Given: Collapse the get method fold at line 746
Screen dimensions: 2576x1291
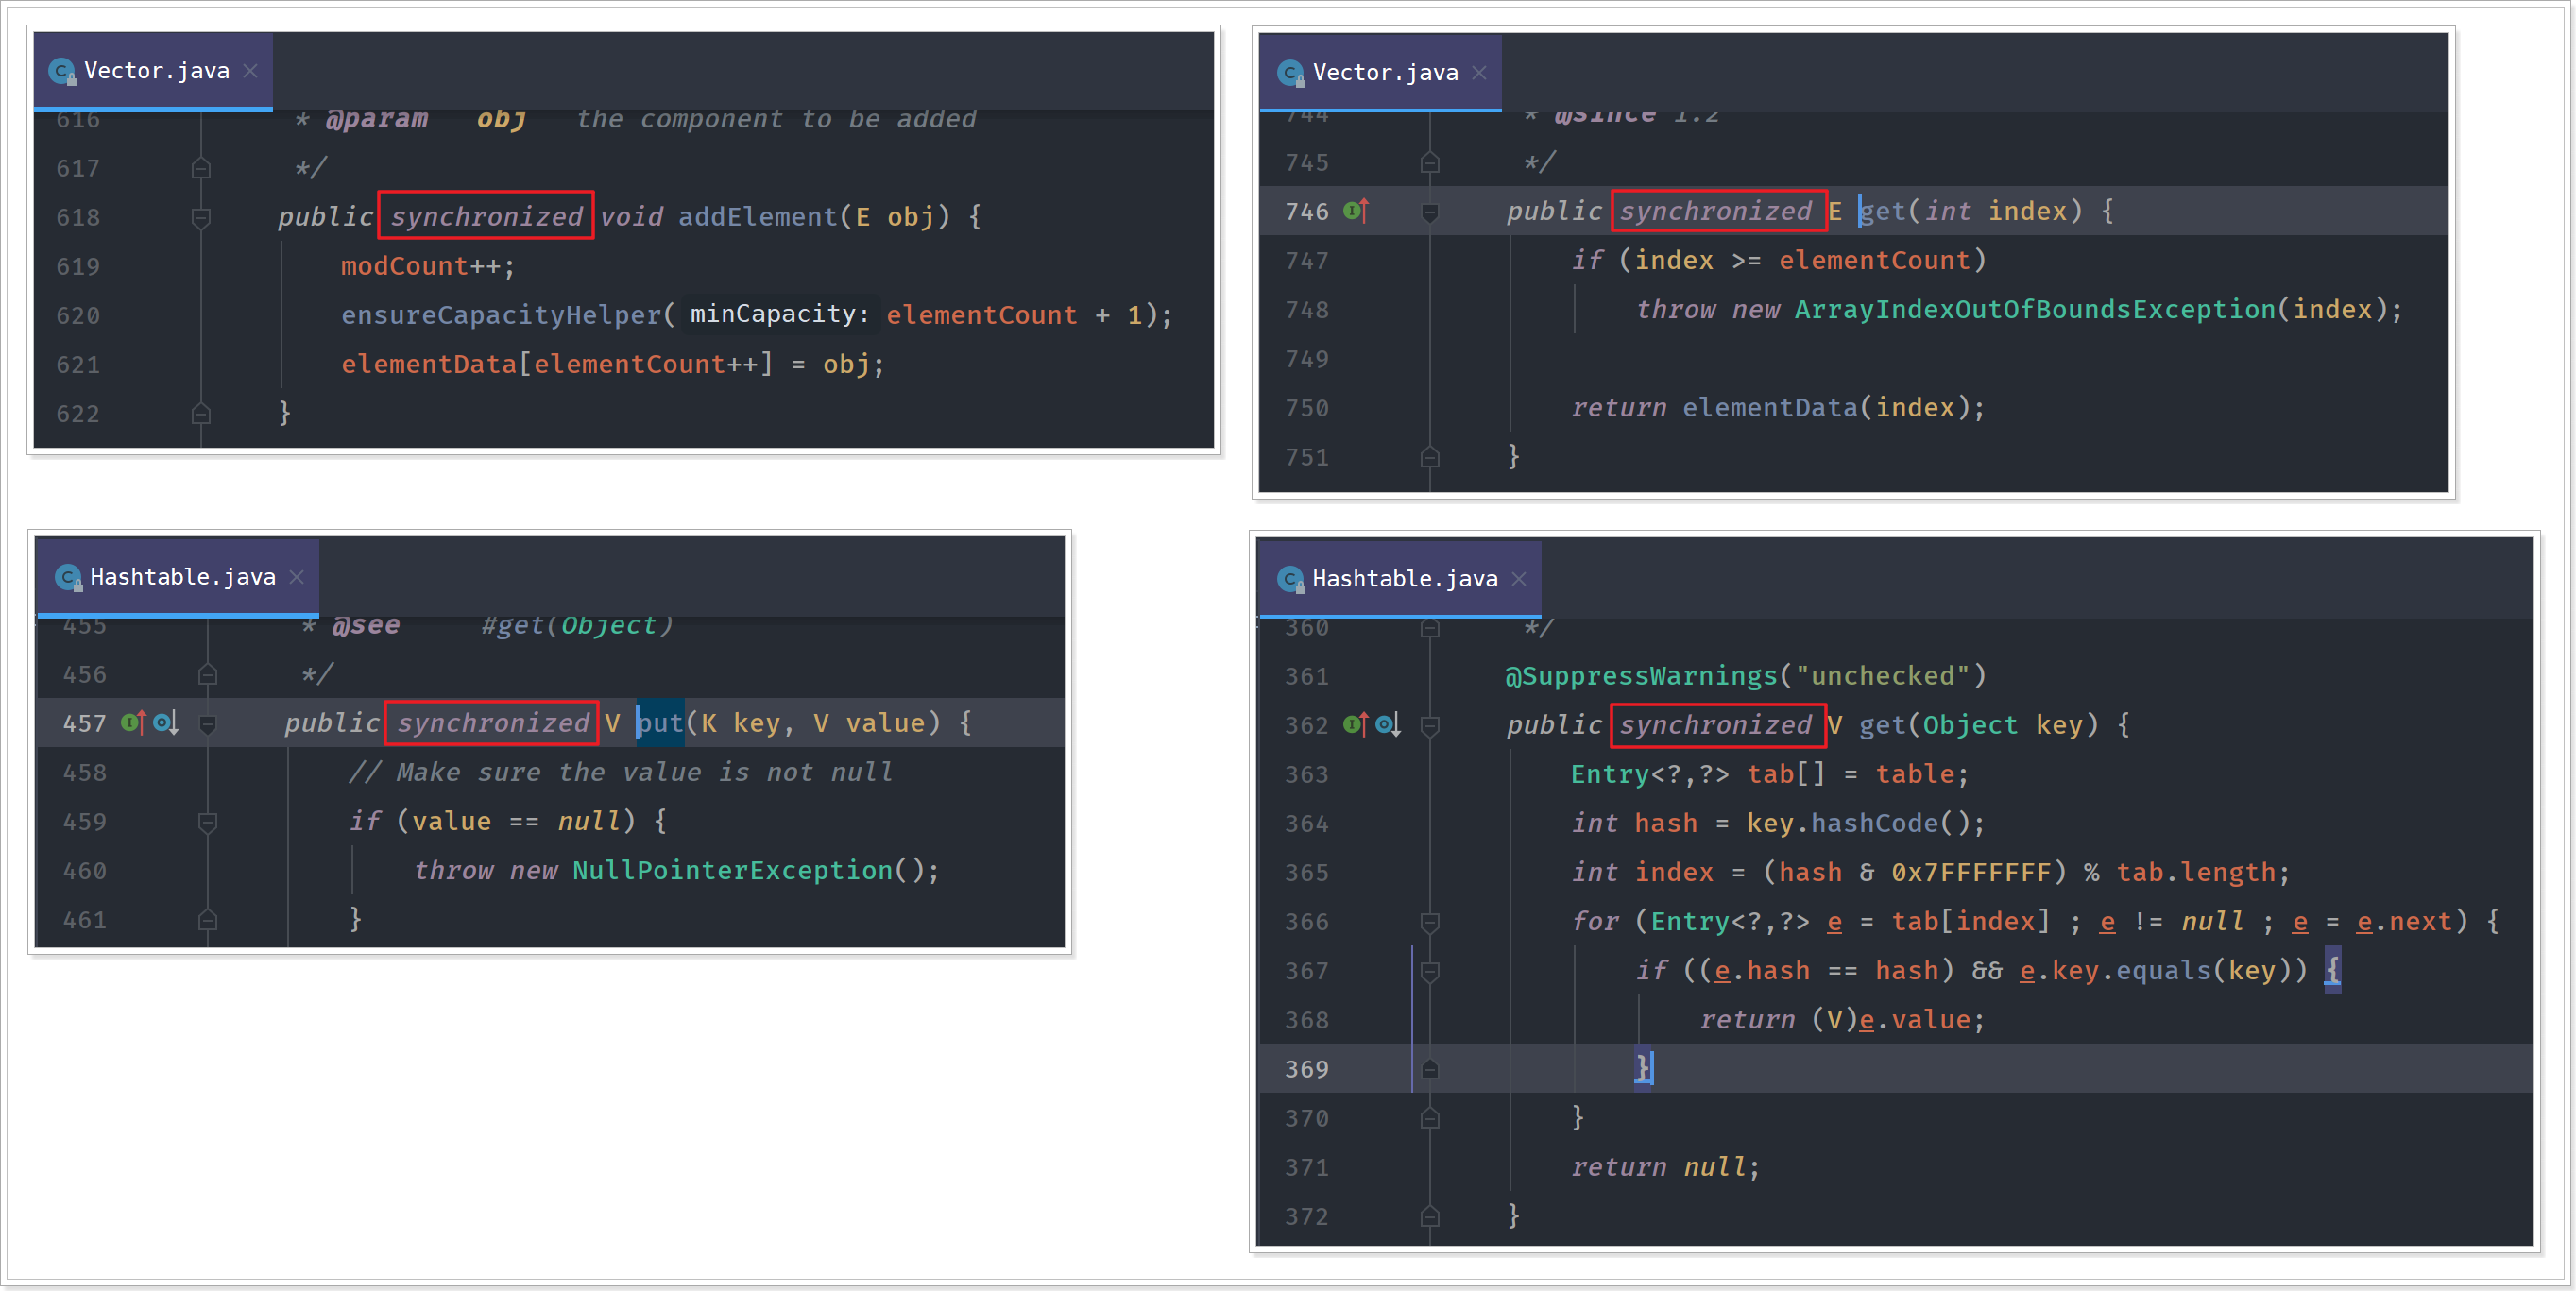Looking at the screenshot, I should click(x=1430, y=212).
